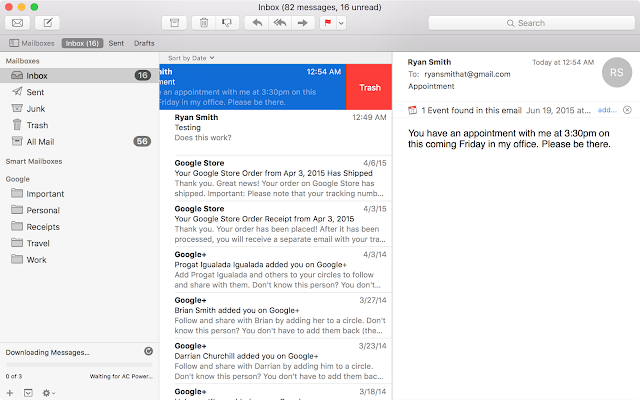
Task: Open the Important folder
Action: [x=78, y=193]
